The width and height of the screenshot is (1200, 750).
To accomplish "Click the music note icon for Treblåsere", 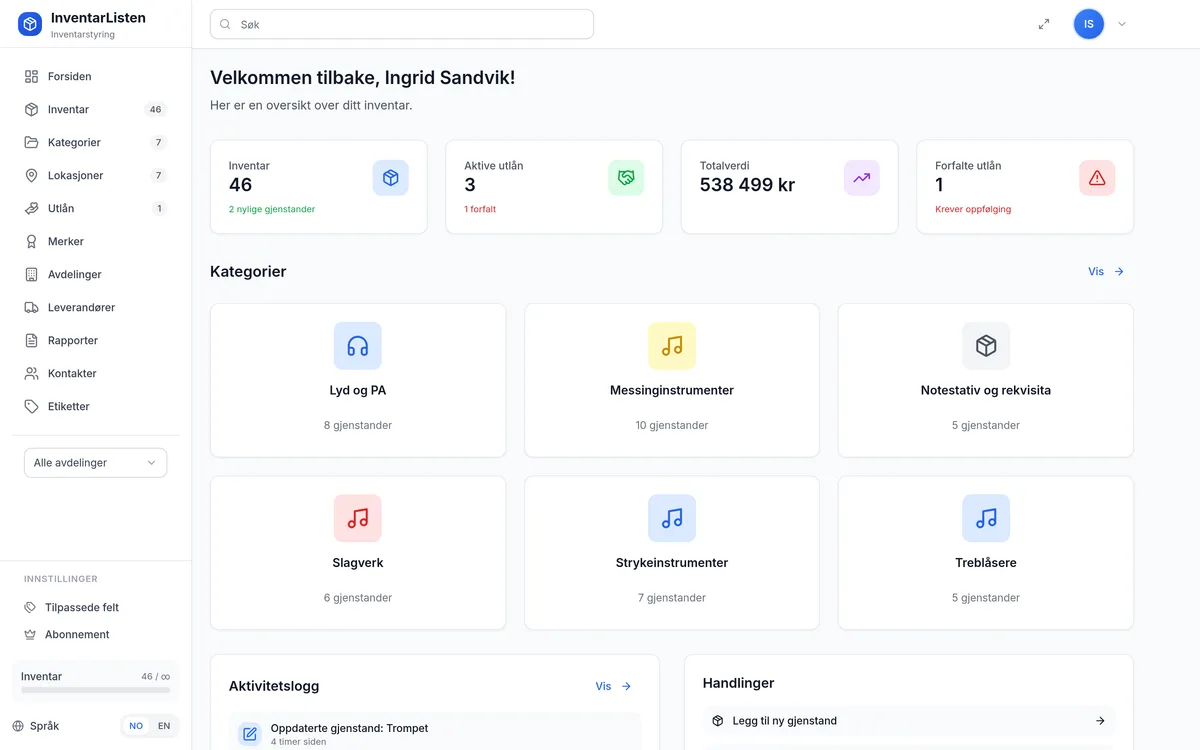I will coord(986,518).
